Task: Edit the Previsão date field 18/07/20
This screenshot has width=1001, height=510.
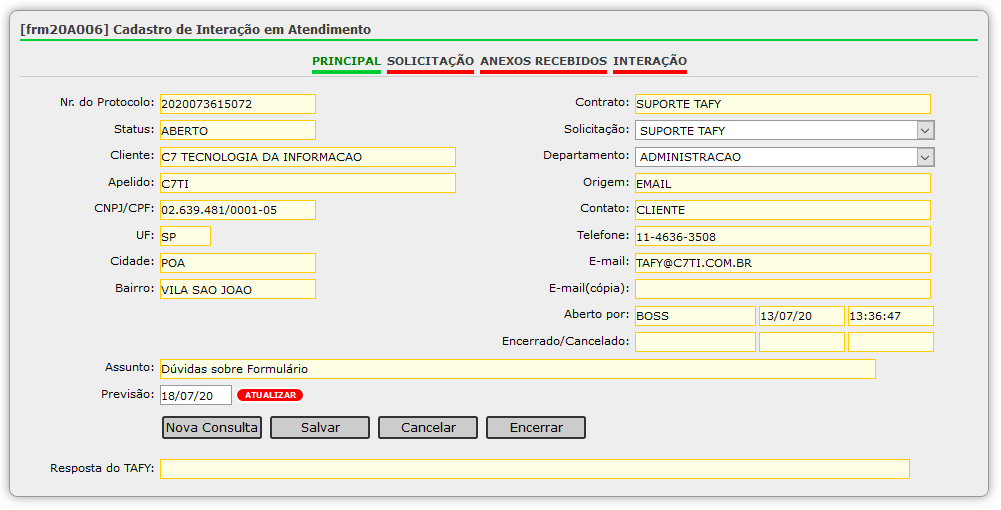Action: coord(195,395)
